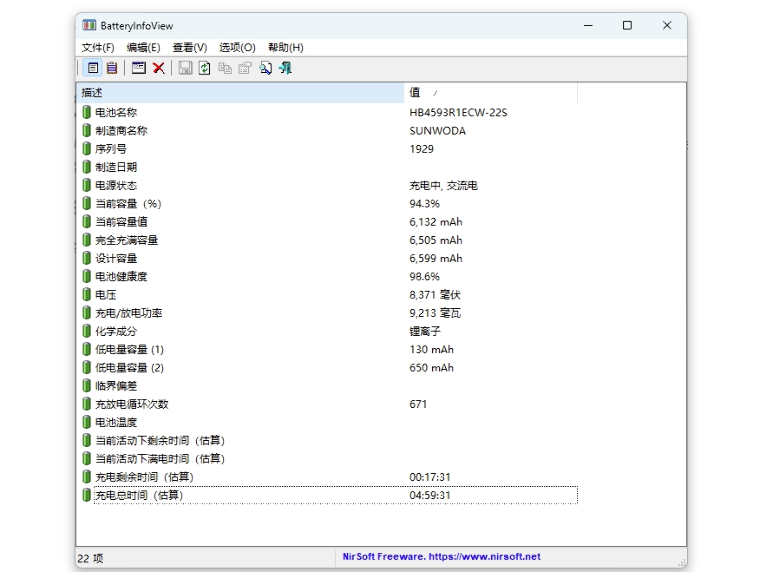Open the NirSoft Freeware website link

[x=442, y=556]
